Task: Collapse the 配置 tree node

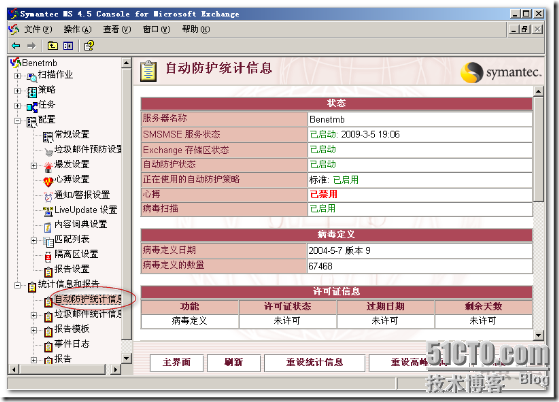Action: [17, 121]
